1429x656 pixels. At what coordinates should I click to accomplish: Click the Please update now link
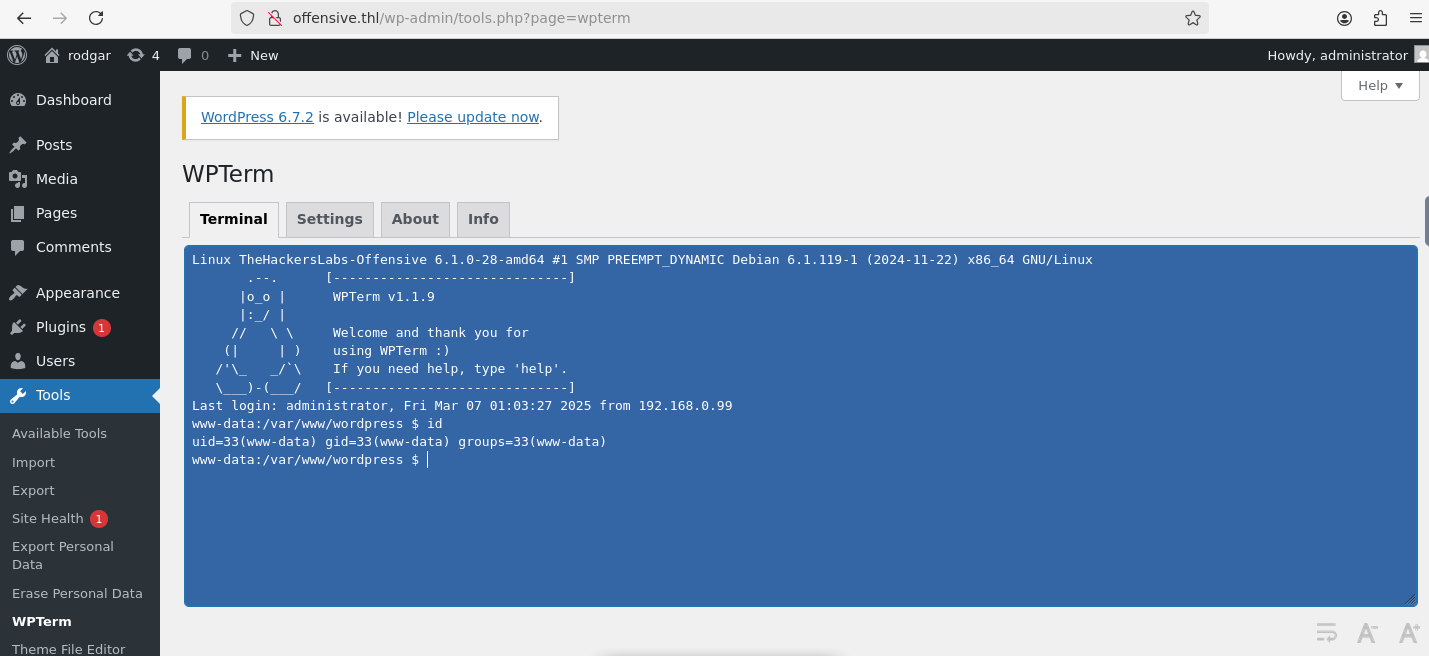point(473,117)
